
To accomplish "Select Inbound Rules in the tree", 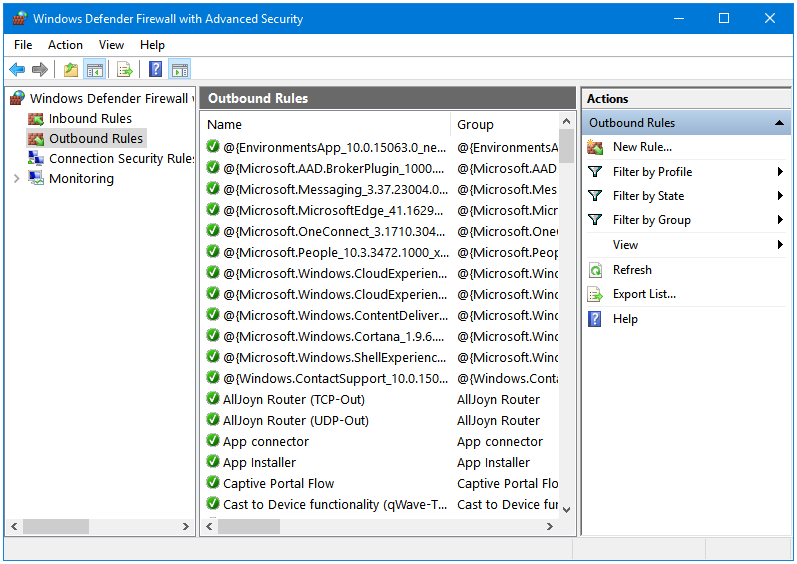I will click(90, 118).
